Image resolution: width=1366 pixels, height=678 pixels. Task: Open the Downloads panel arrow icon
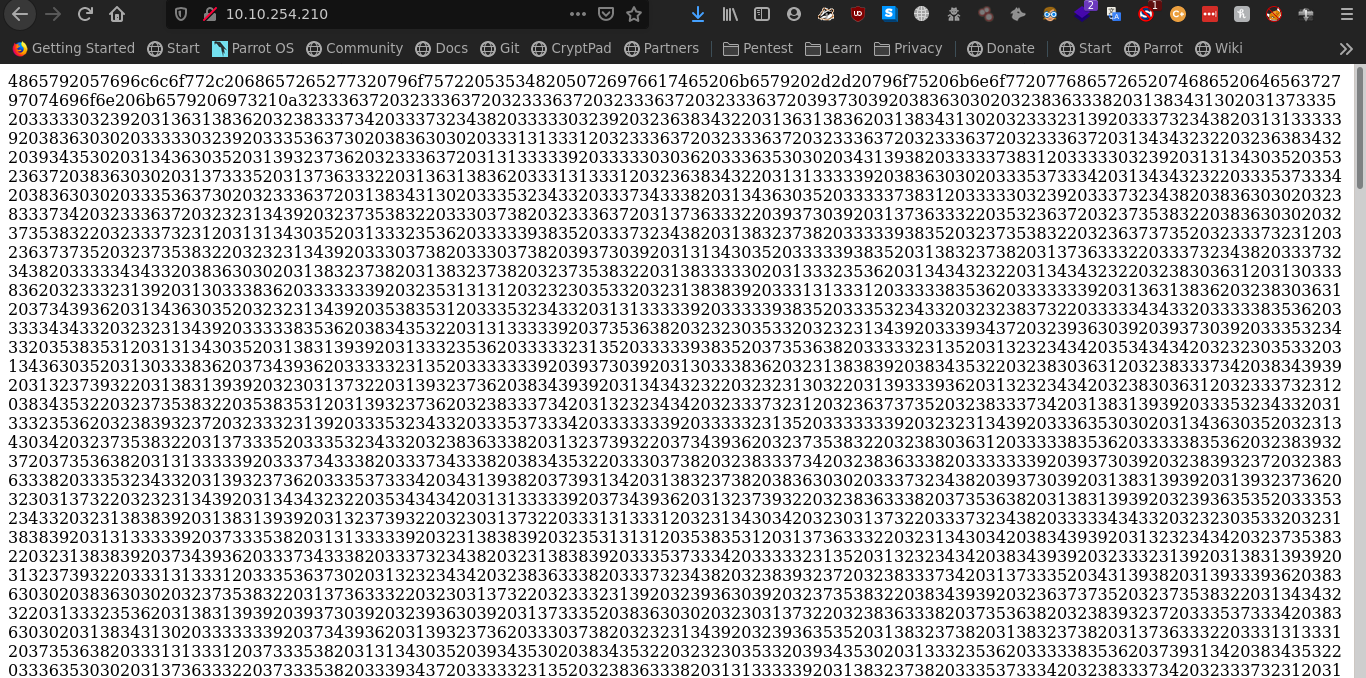(x=698, y=14)
